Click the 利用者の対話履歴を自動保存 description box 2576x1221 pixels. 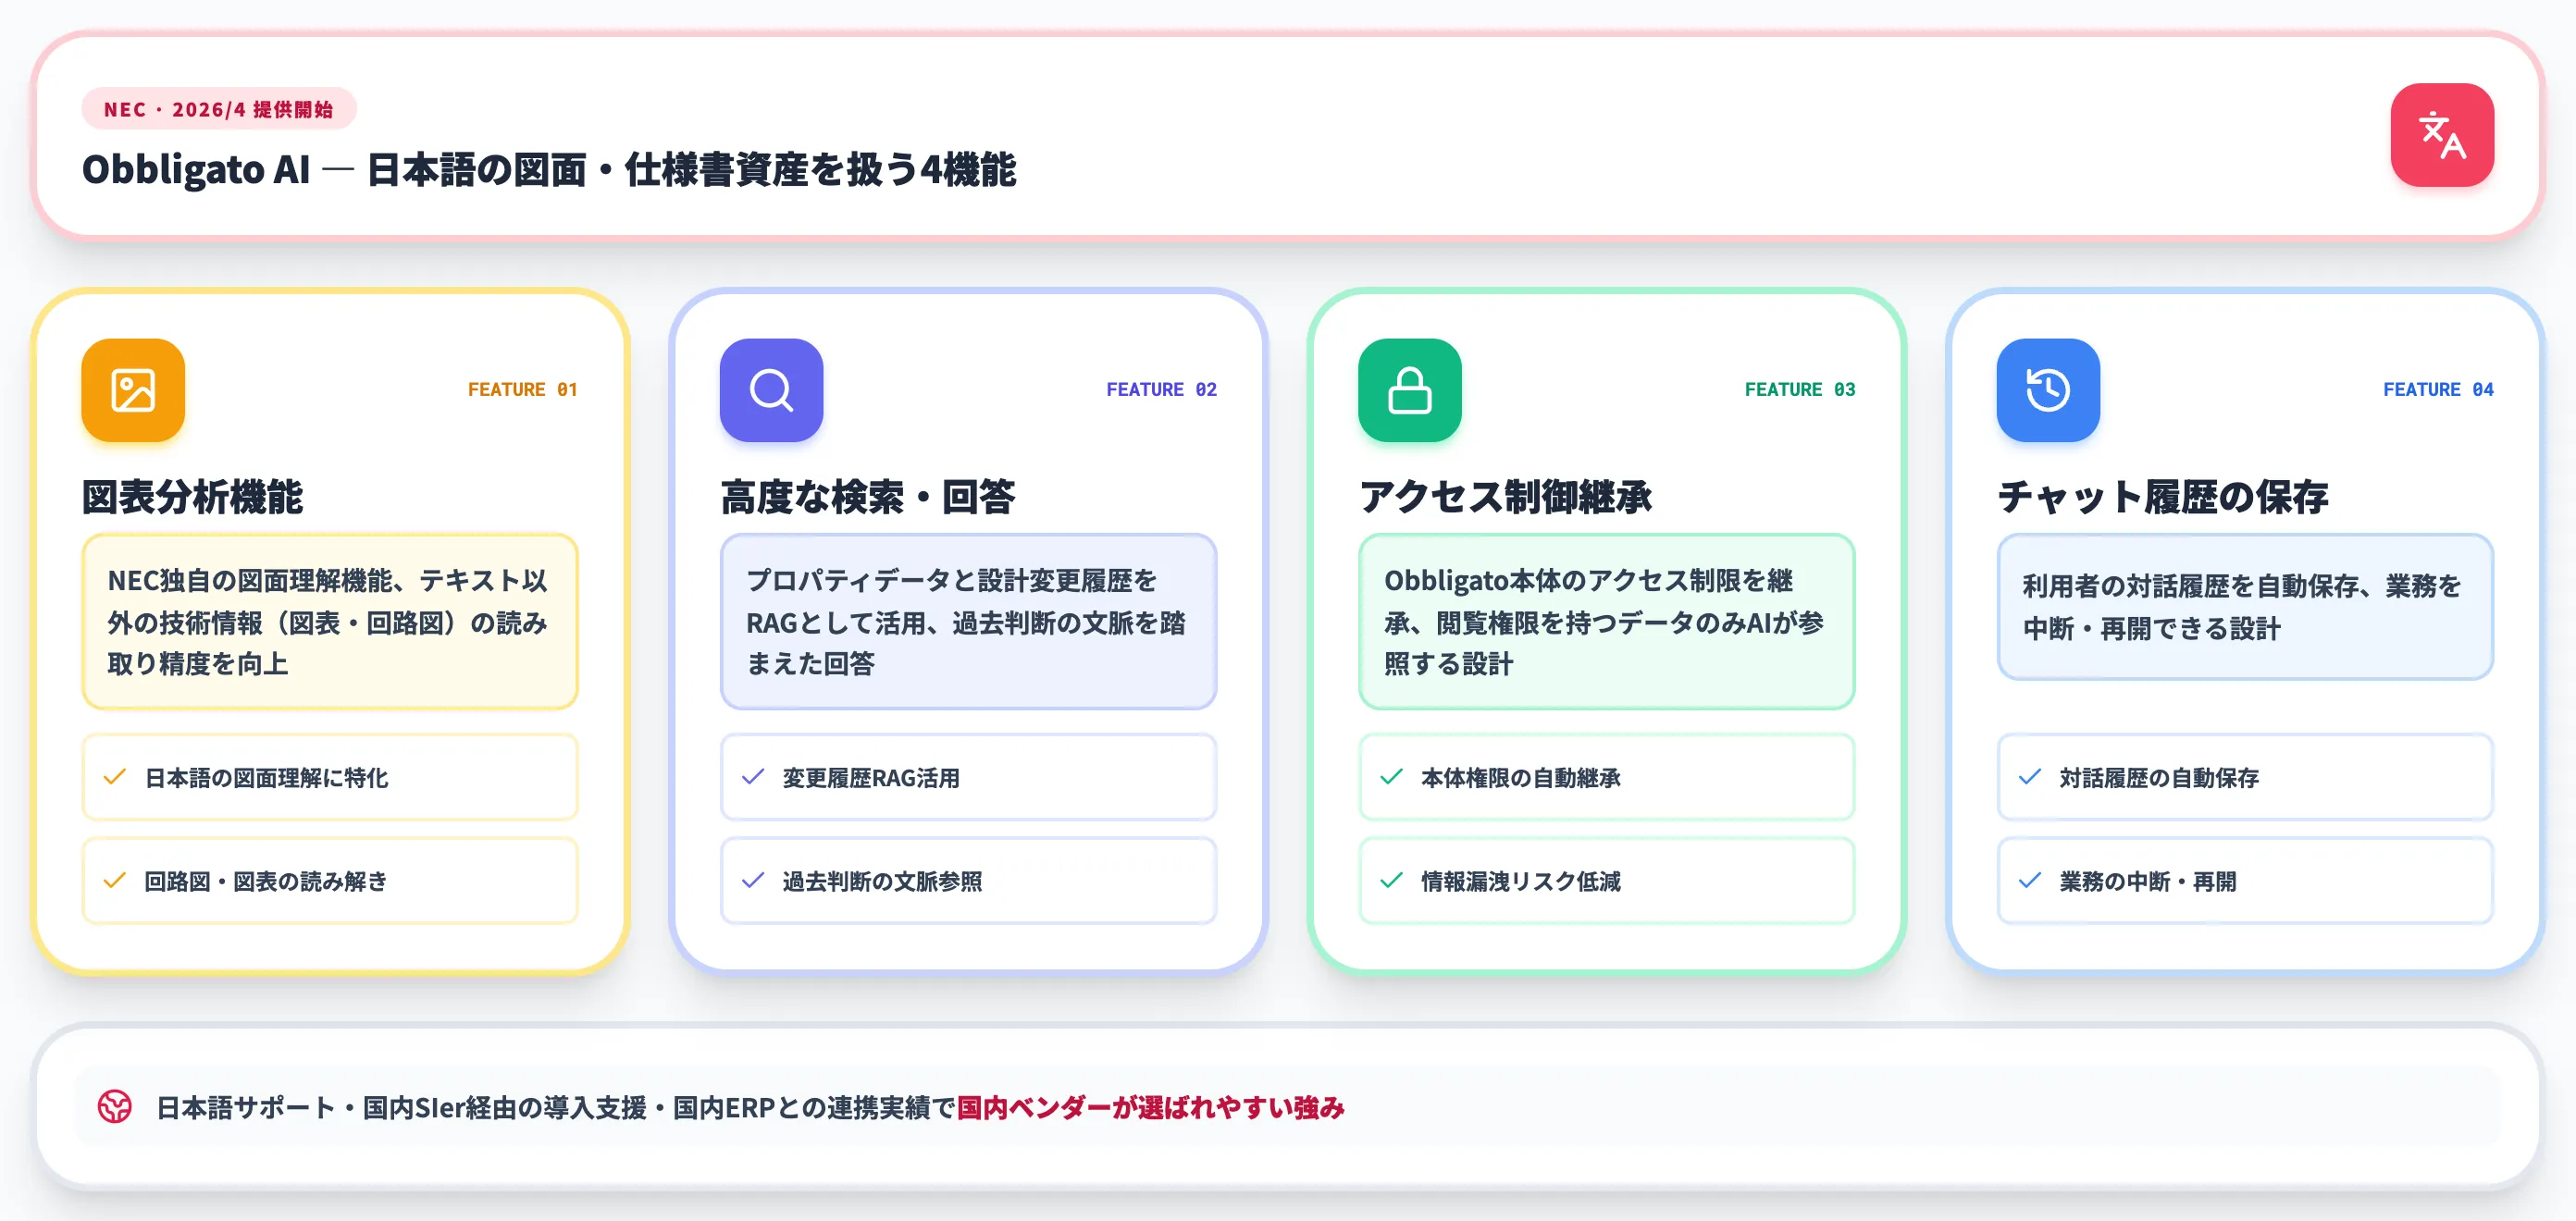point(2244,607)
